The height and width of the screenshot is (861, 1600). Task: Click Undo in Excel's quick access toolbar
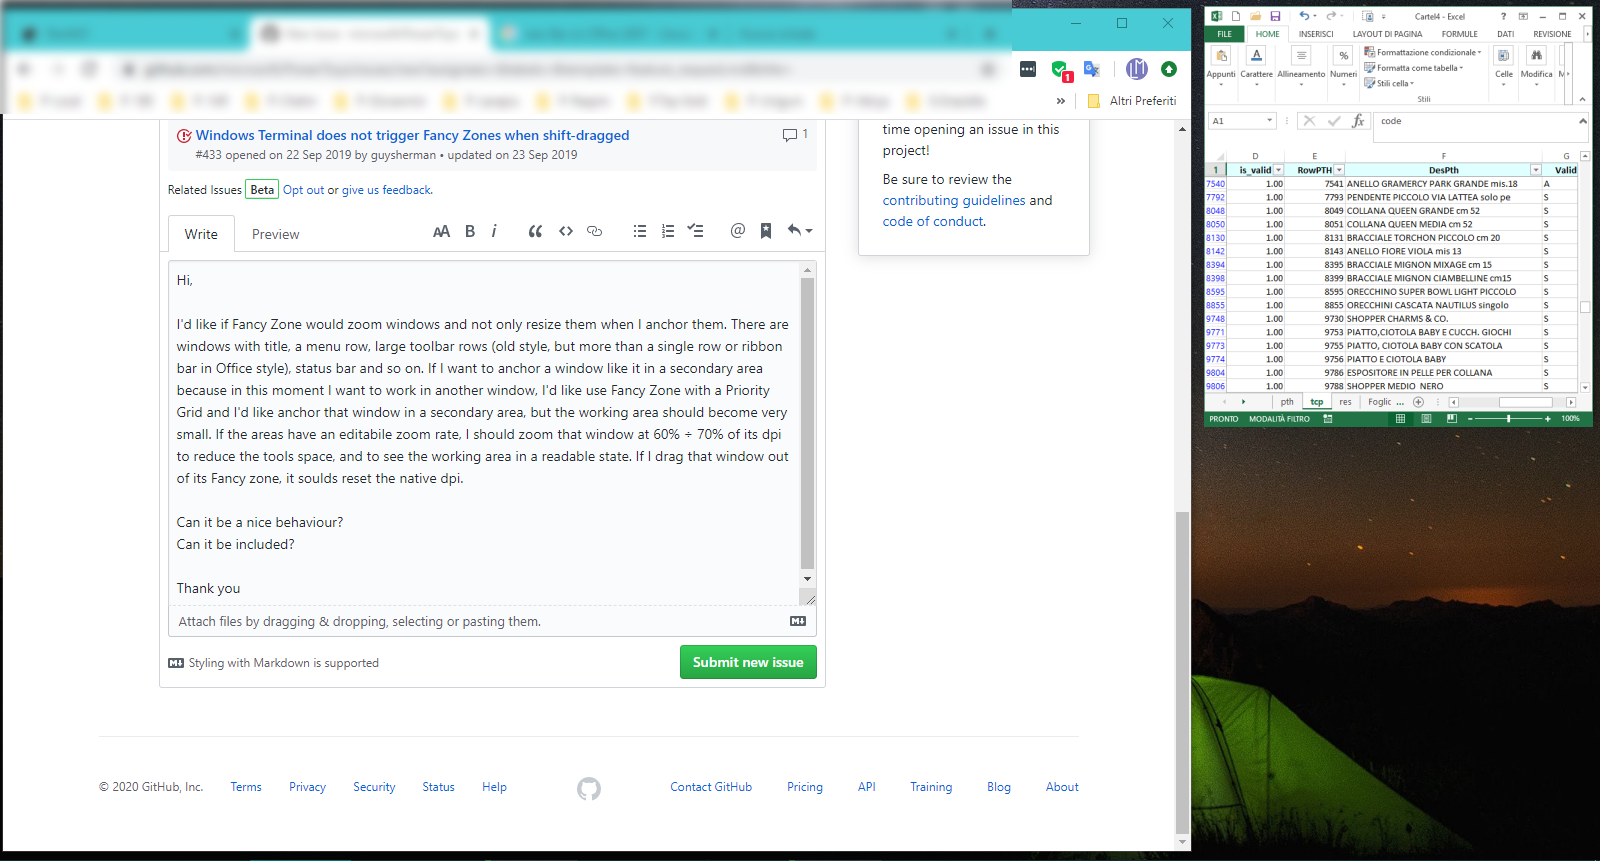tap(1304, 16)
